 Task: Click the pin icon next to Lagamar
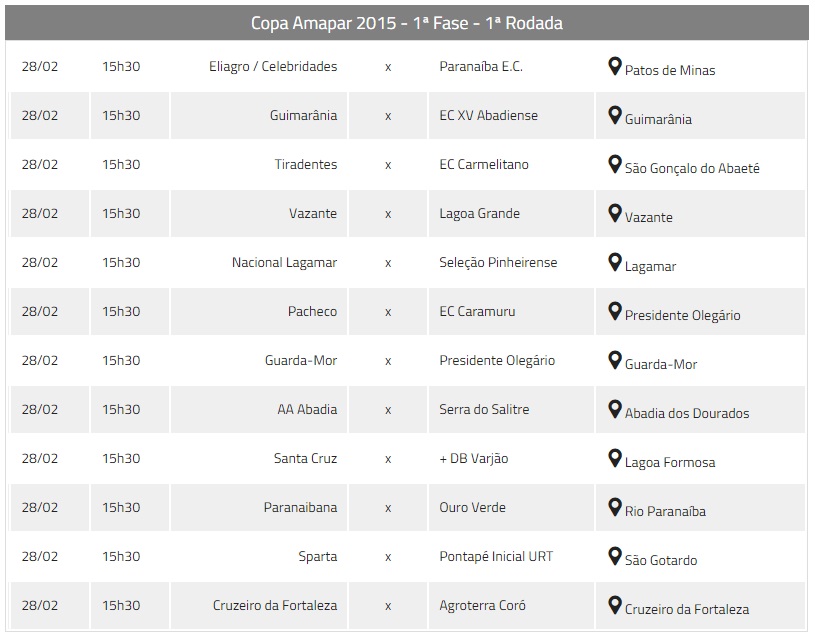point(615,262)
